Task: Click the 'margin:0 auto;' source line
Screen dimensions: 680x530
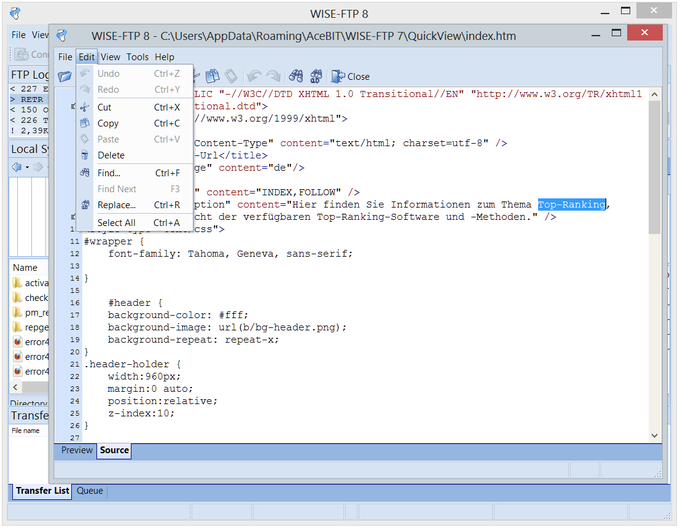Action: click(x=150, y=389)
